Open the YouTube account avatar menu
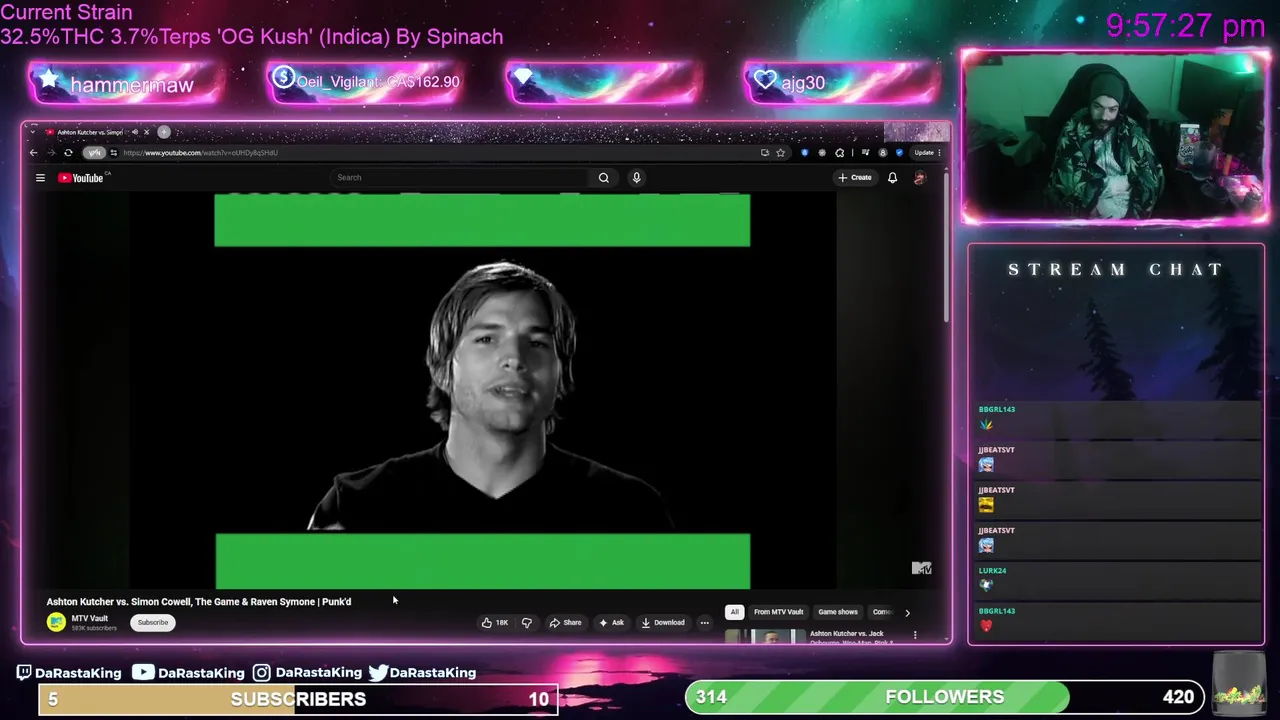Image resolution: width=1280 pixels, height=720 pixels. coord(919,178)
